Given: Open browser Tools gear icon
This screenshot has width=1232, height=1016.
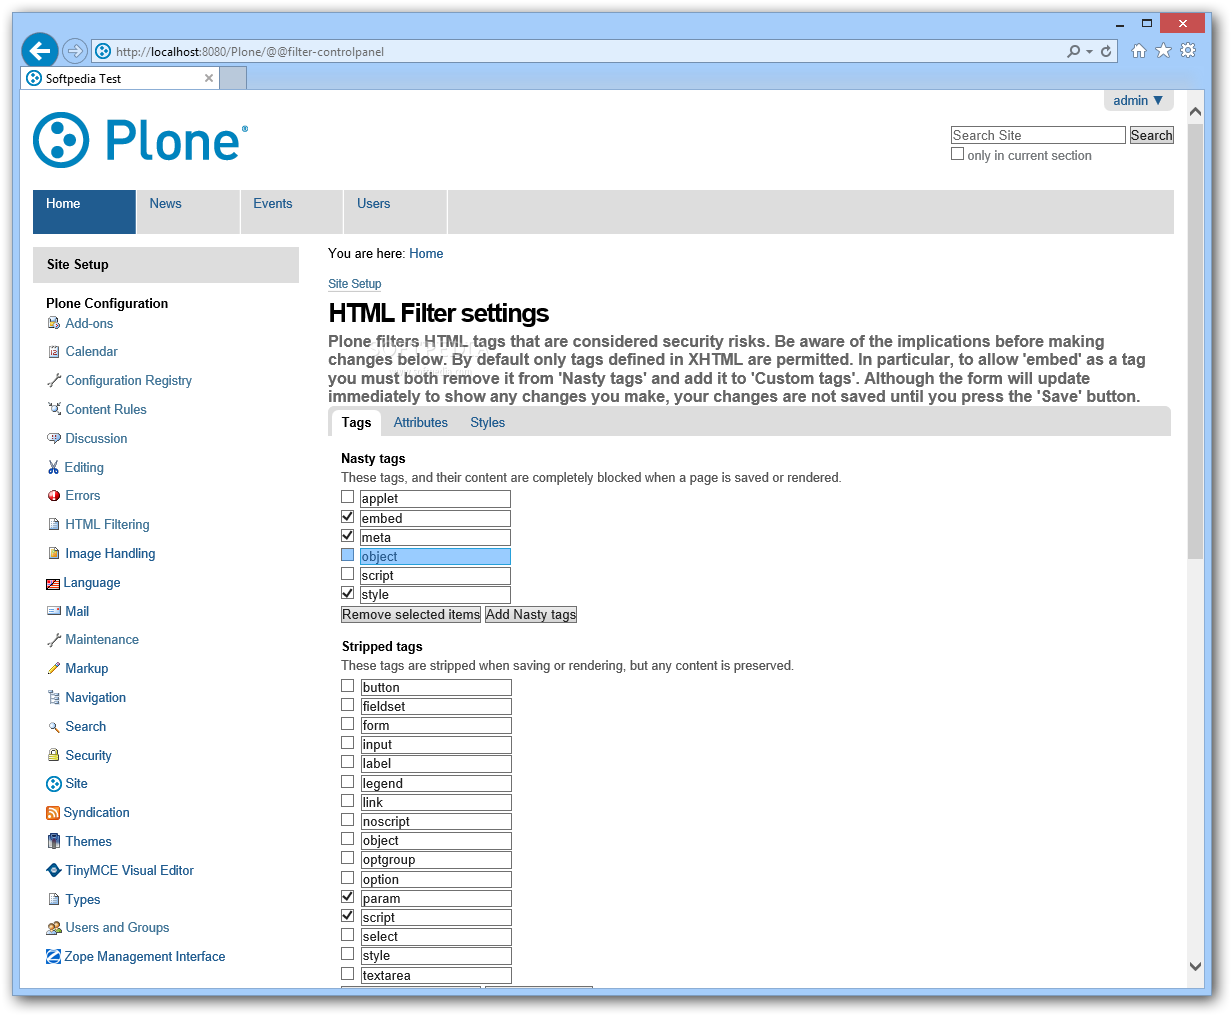Looking at the screenshot, I should pyautogui.click(x=1188, y=51).
